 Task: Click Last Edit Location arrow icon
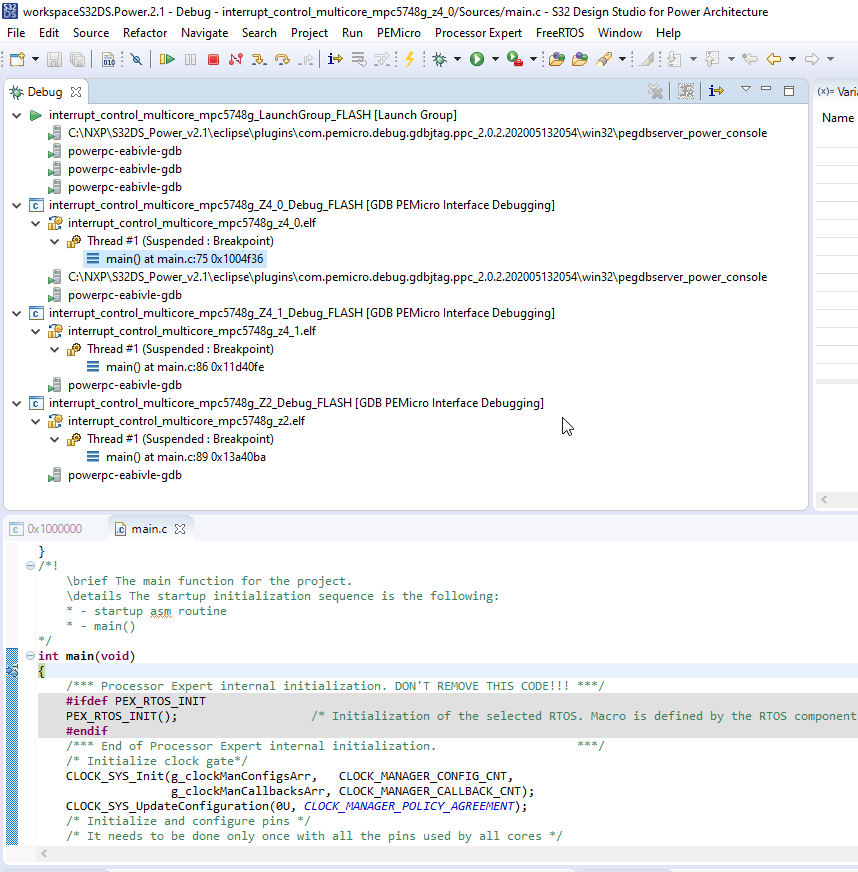[x=750, y=59]
